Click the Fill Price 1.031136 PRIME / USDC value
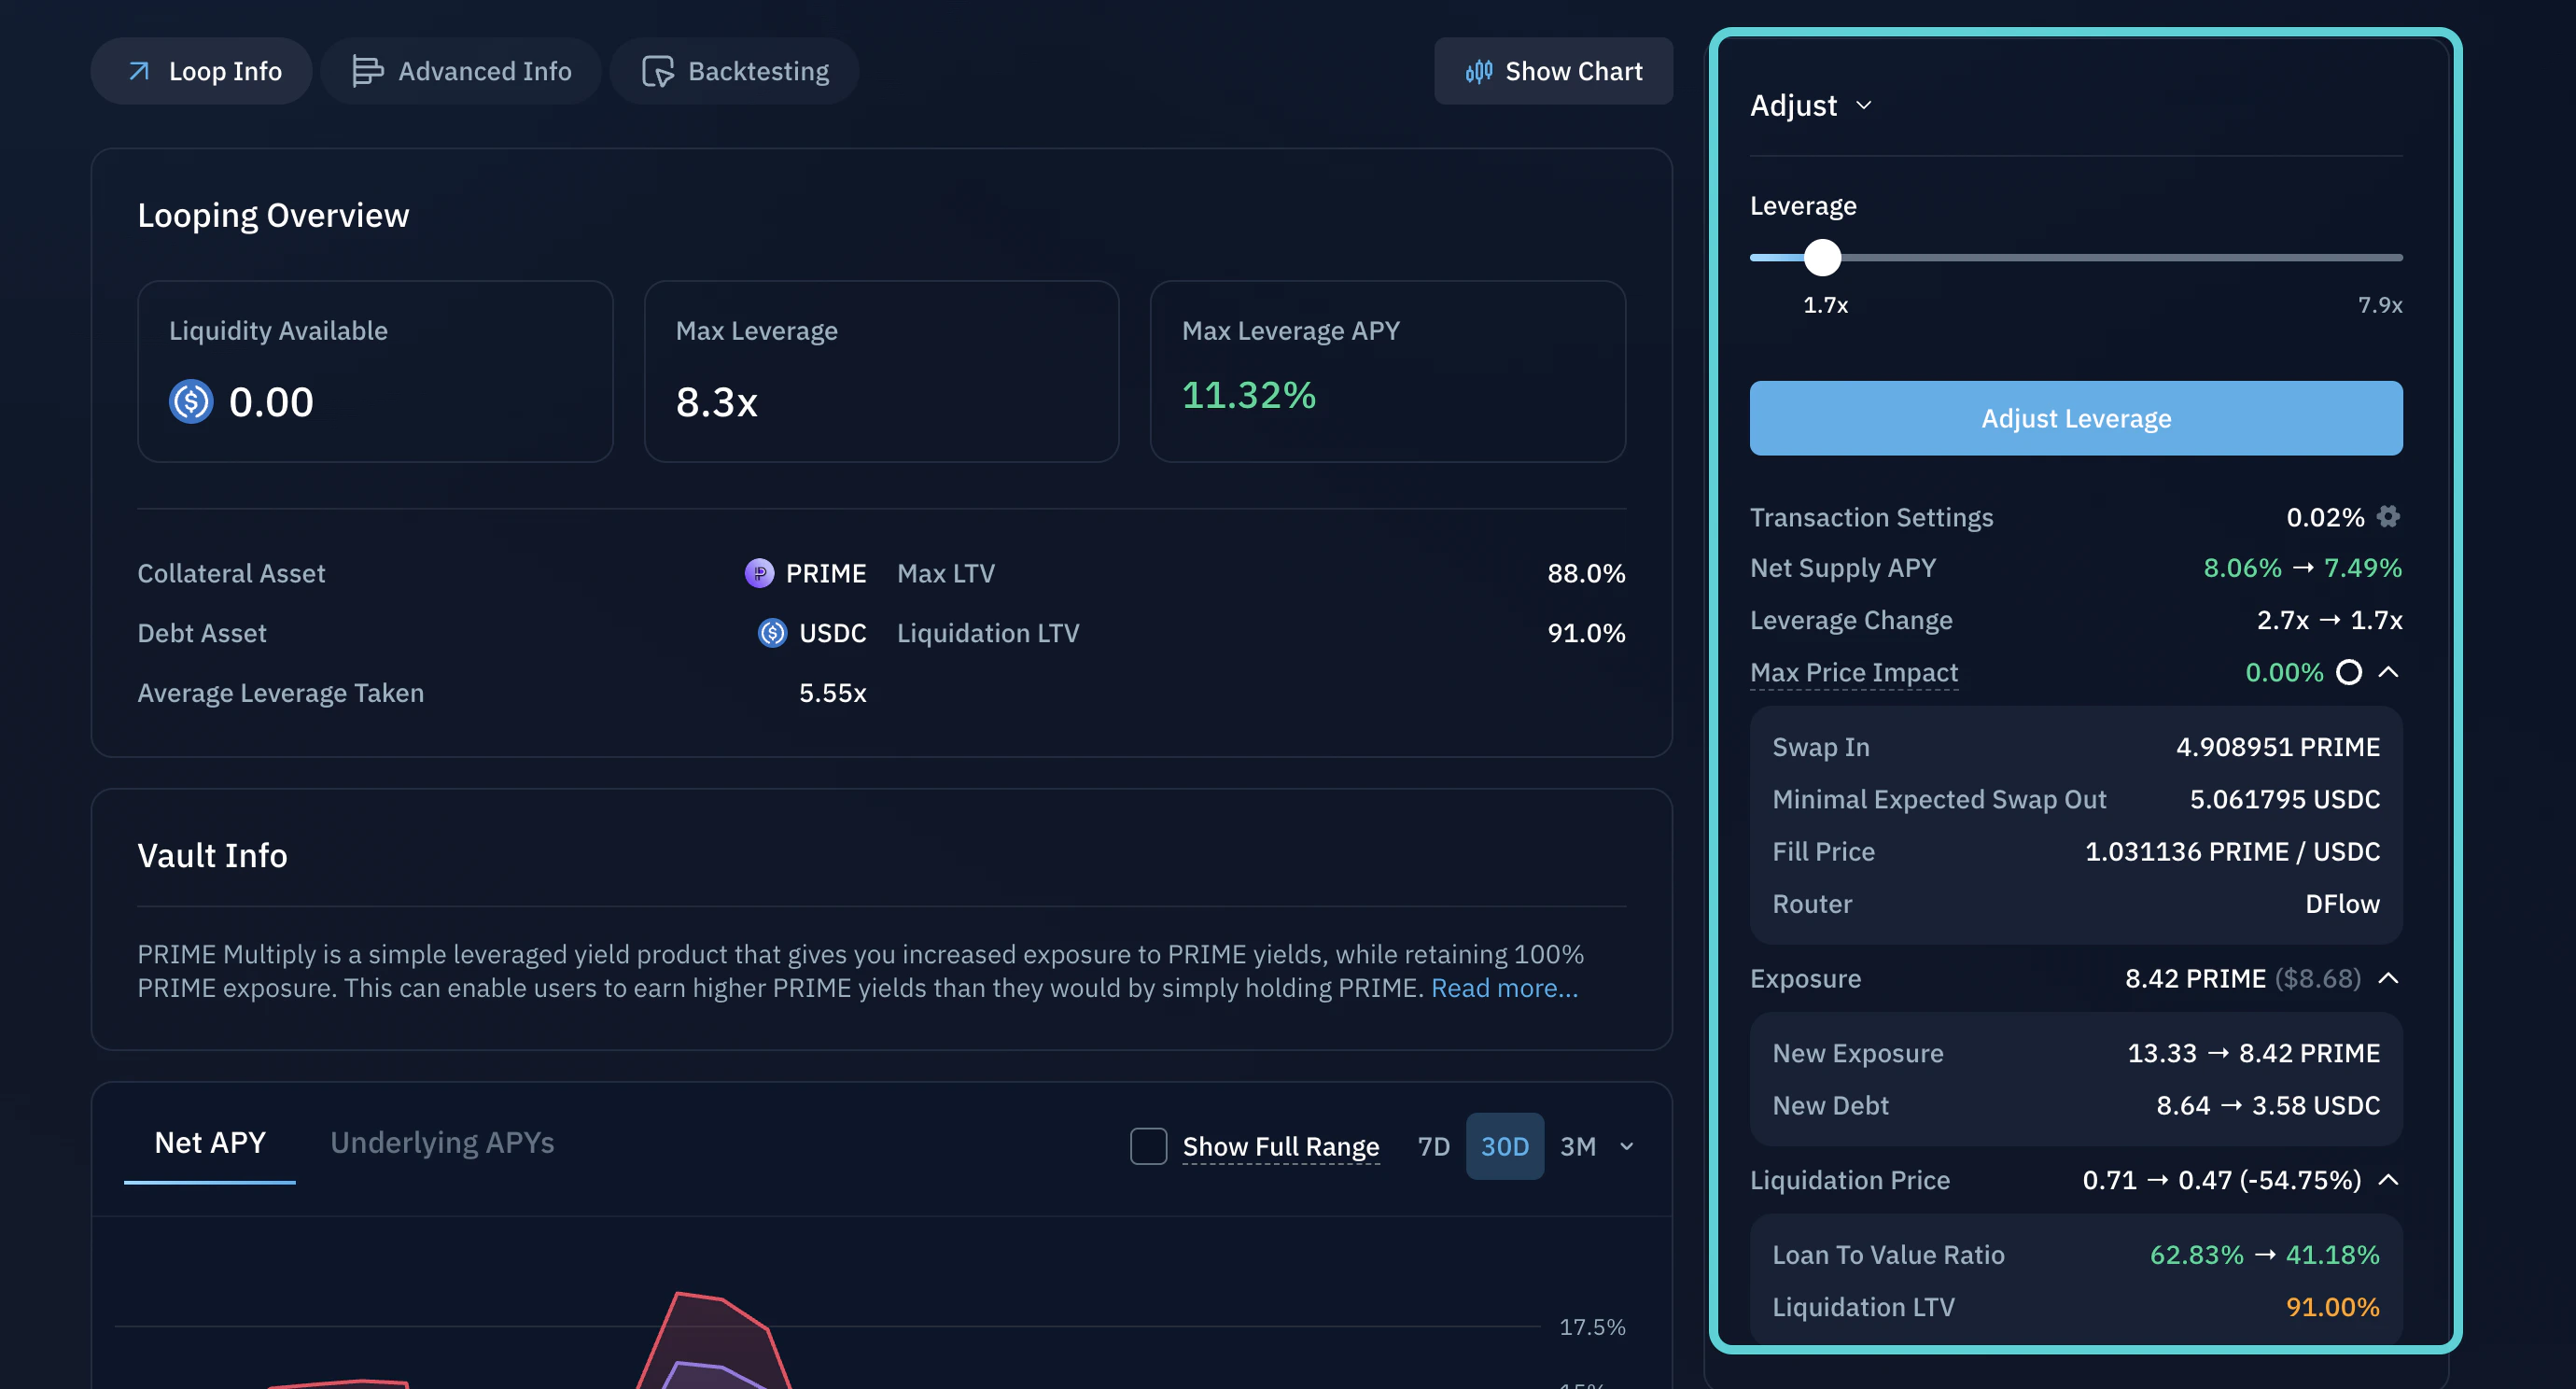The width and height of the screenshot is (2576, 1389). pos(2232,851)
